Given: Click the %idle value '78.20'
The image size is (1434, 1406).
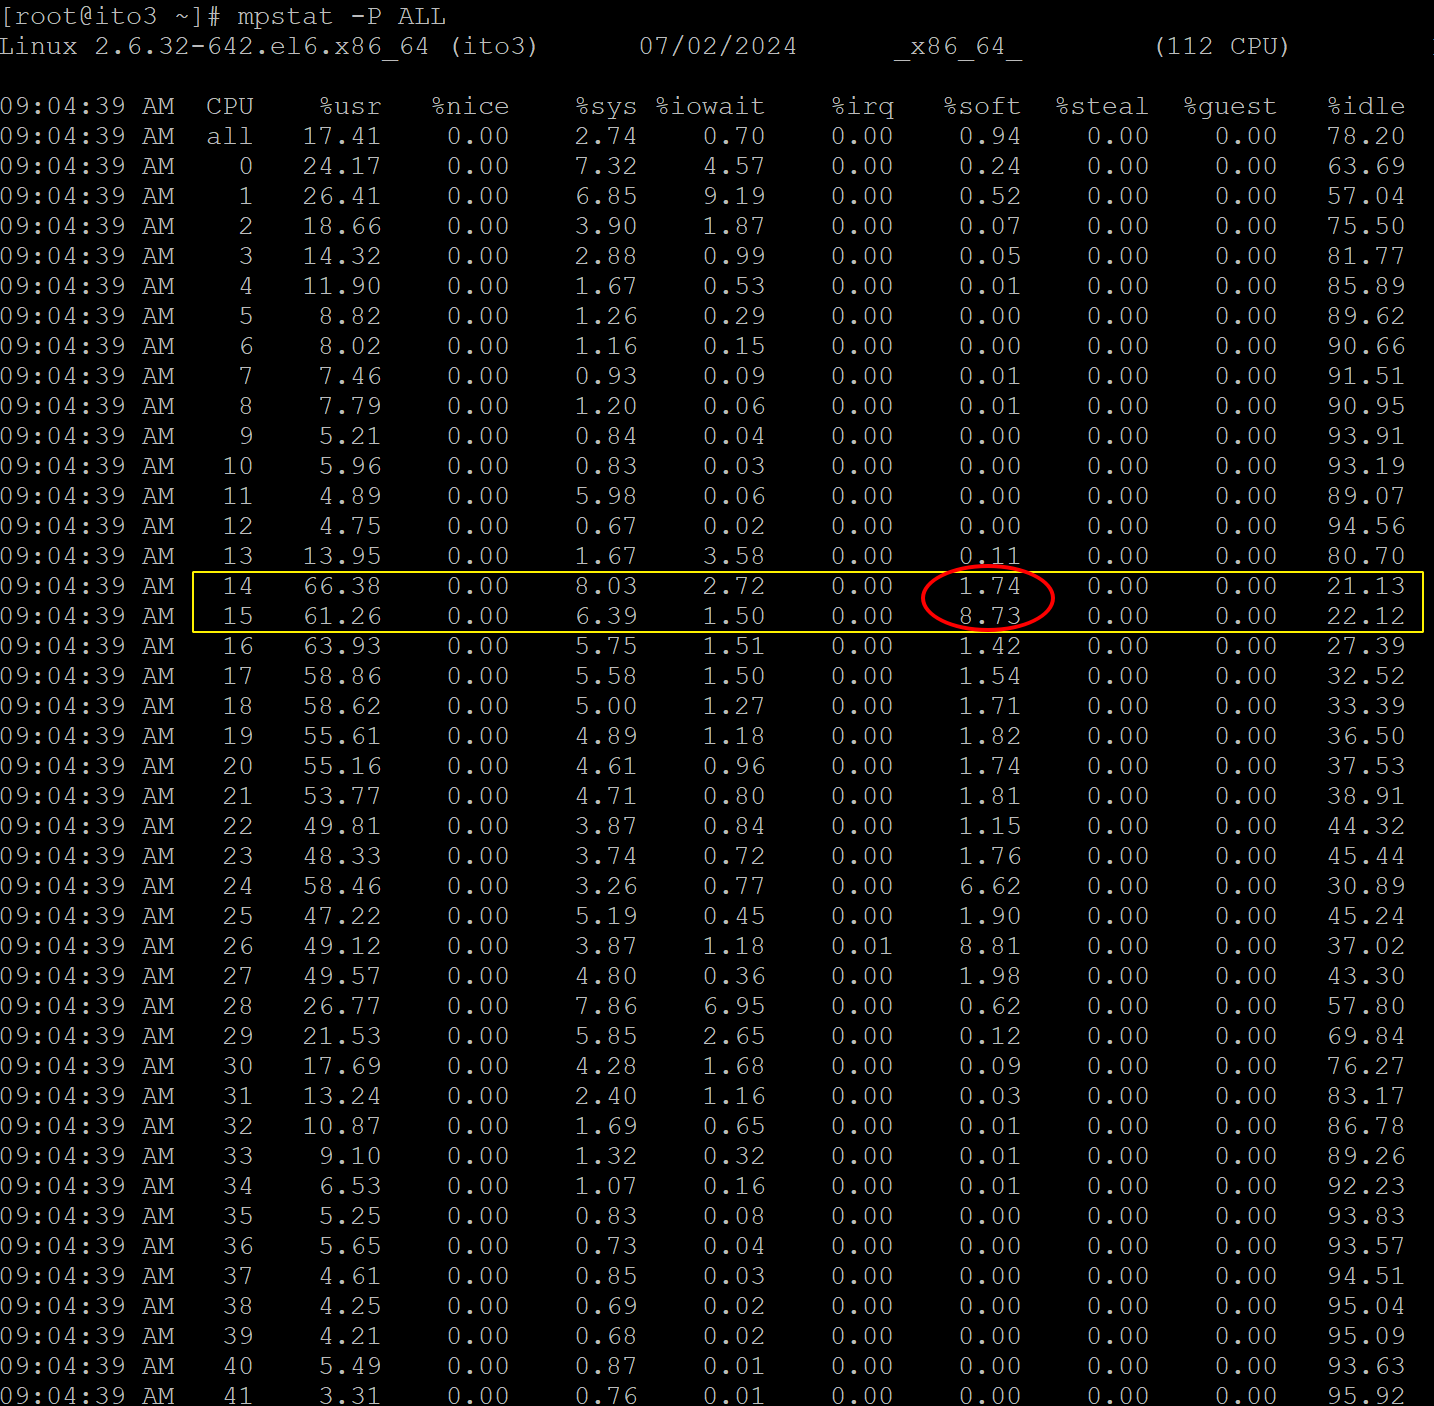Looking at the screenshot, I should [1366, 136].
